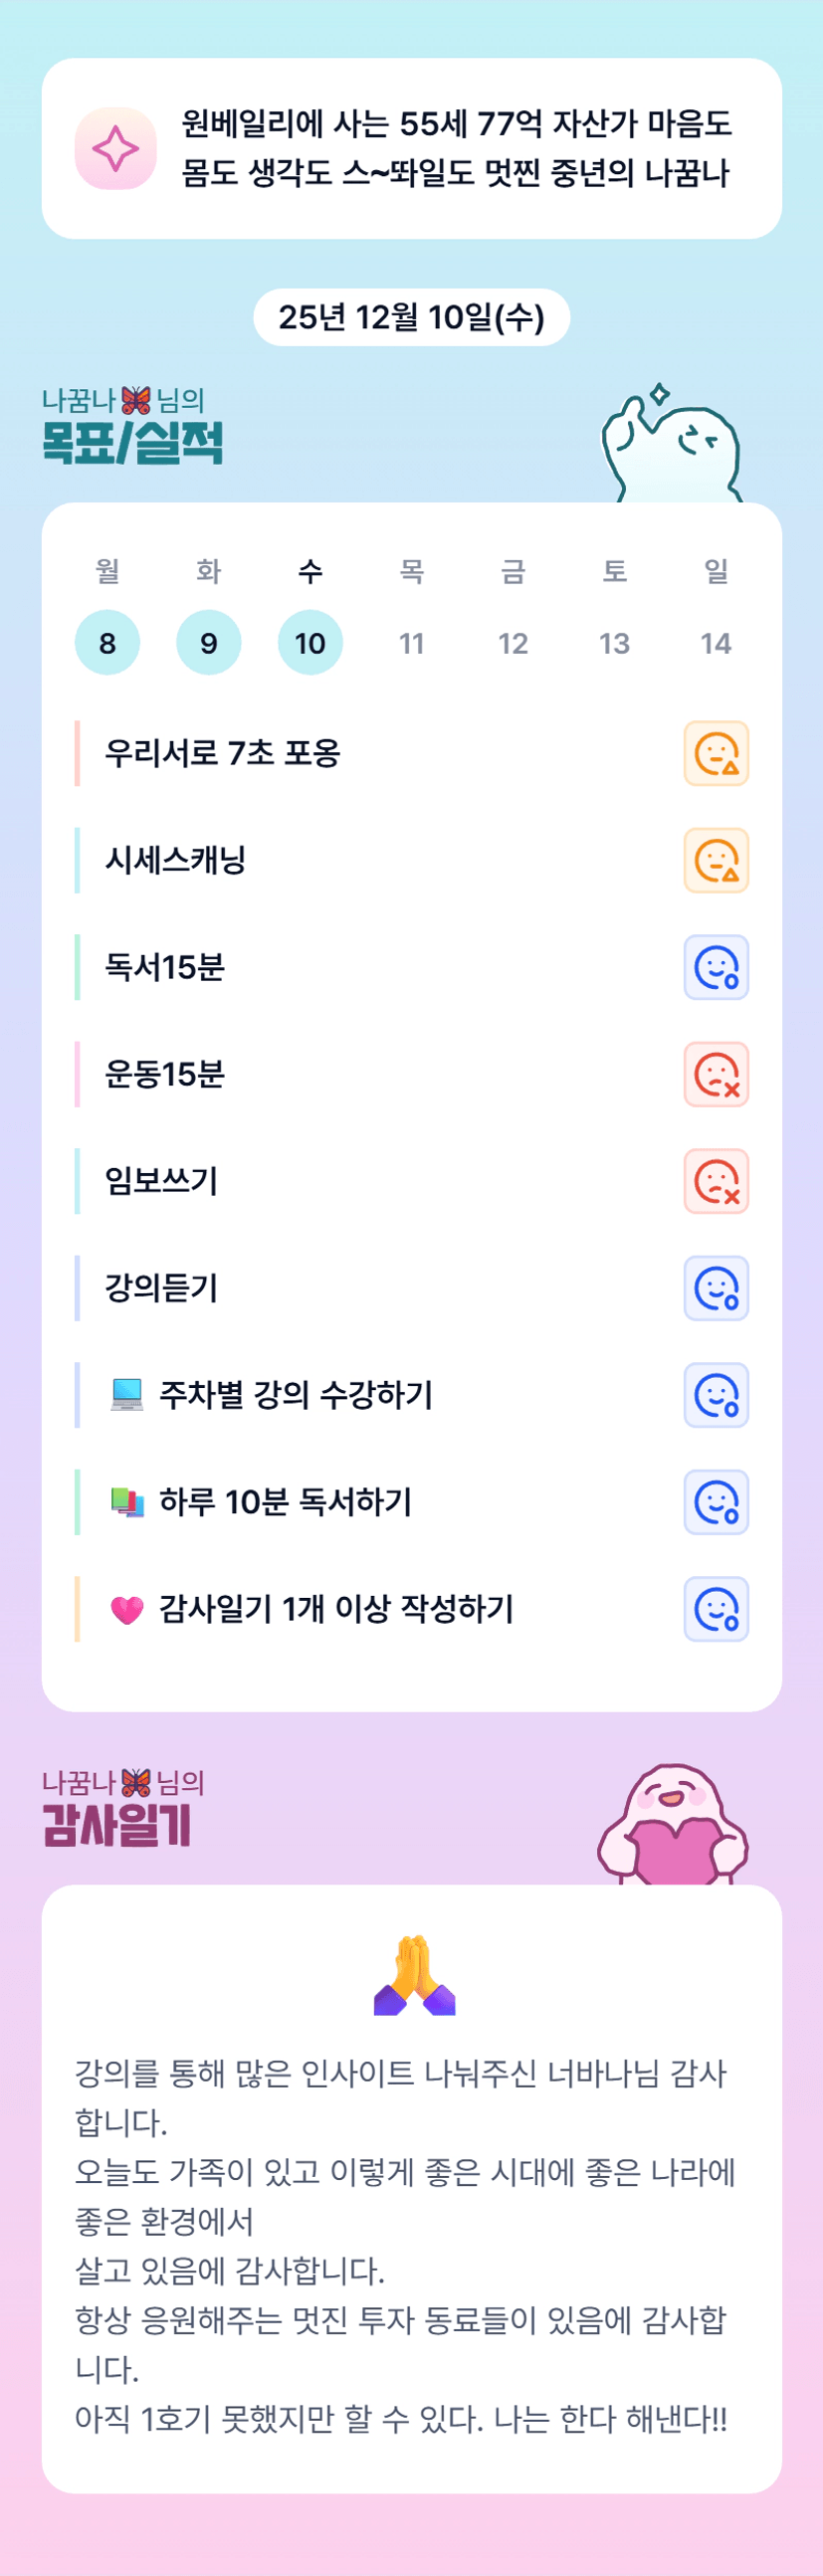Image resolution: width=823 pixels, height=2576 pixels.
Task: Click status icon for 감사일기 1개 이상 작성하기
Action: pyautogui.click(x=716, y=1609)
